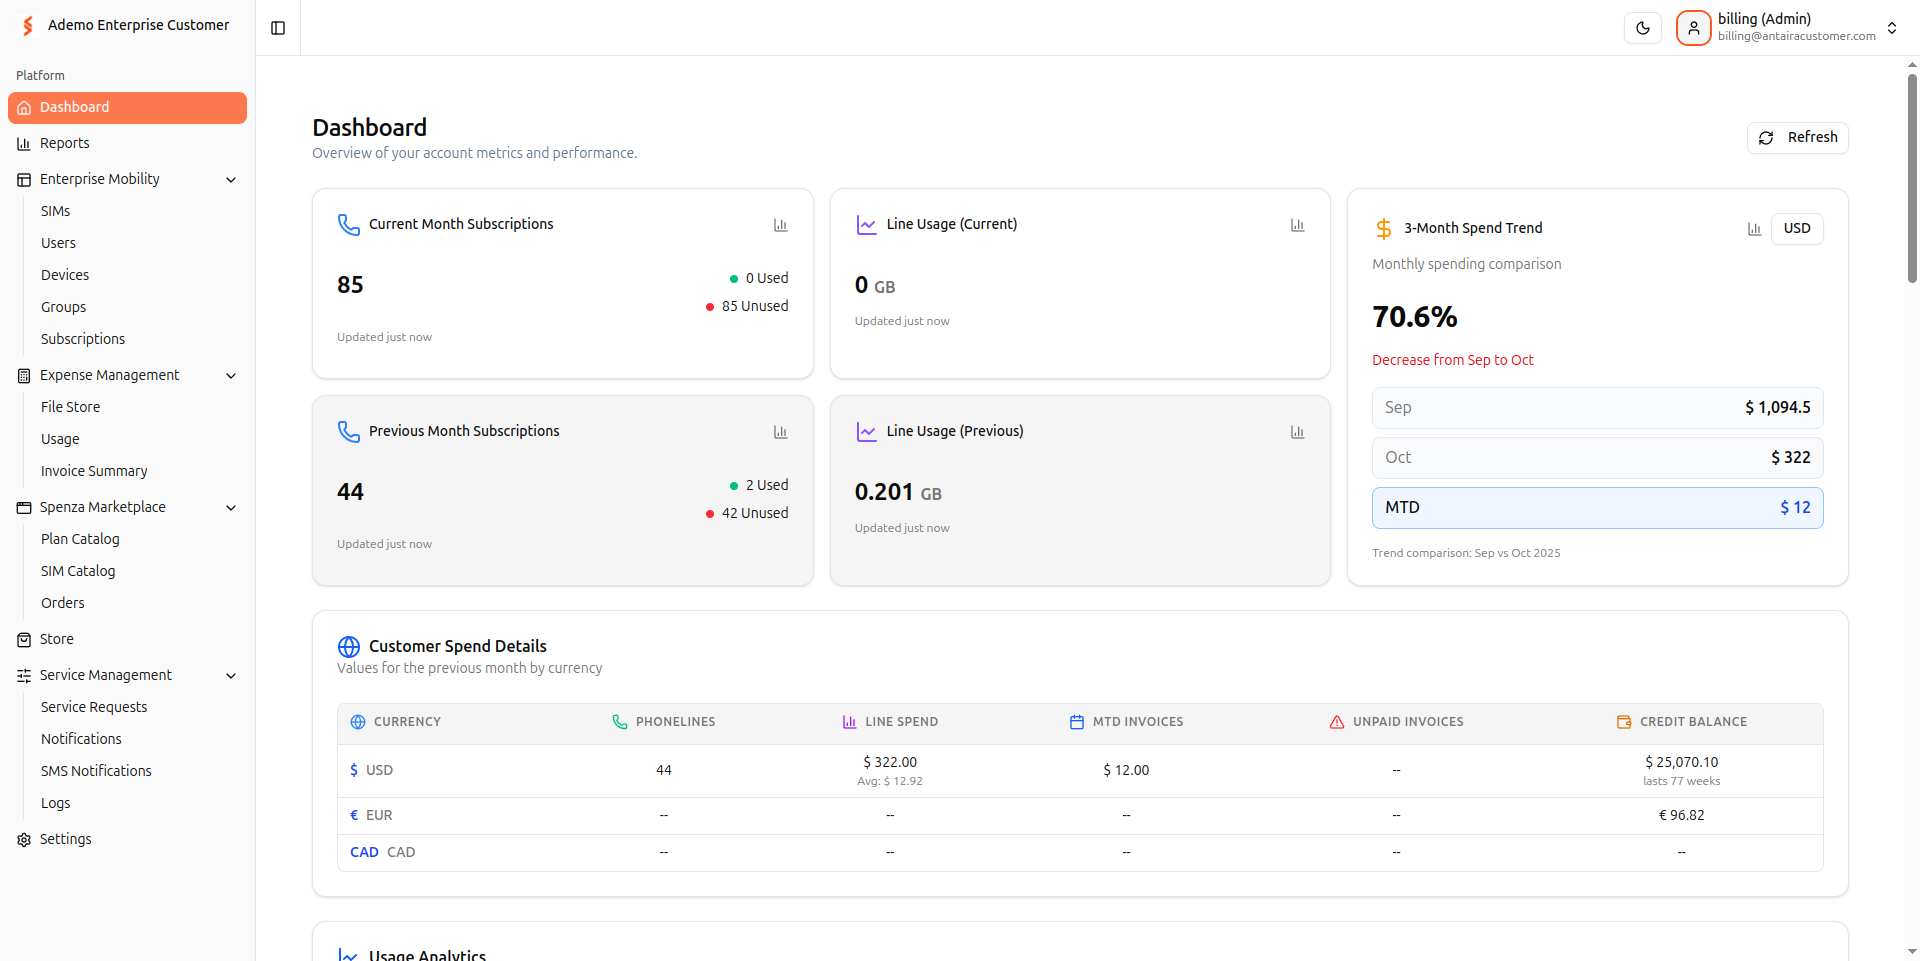Toggle the sidebar panel visibility
Screen dimensions: 1920x961
point(278,28)
